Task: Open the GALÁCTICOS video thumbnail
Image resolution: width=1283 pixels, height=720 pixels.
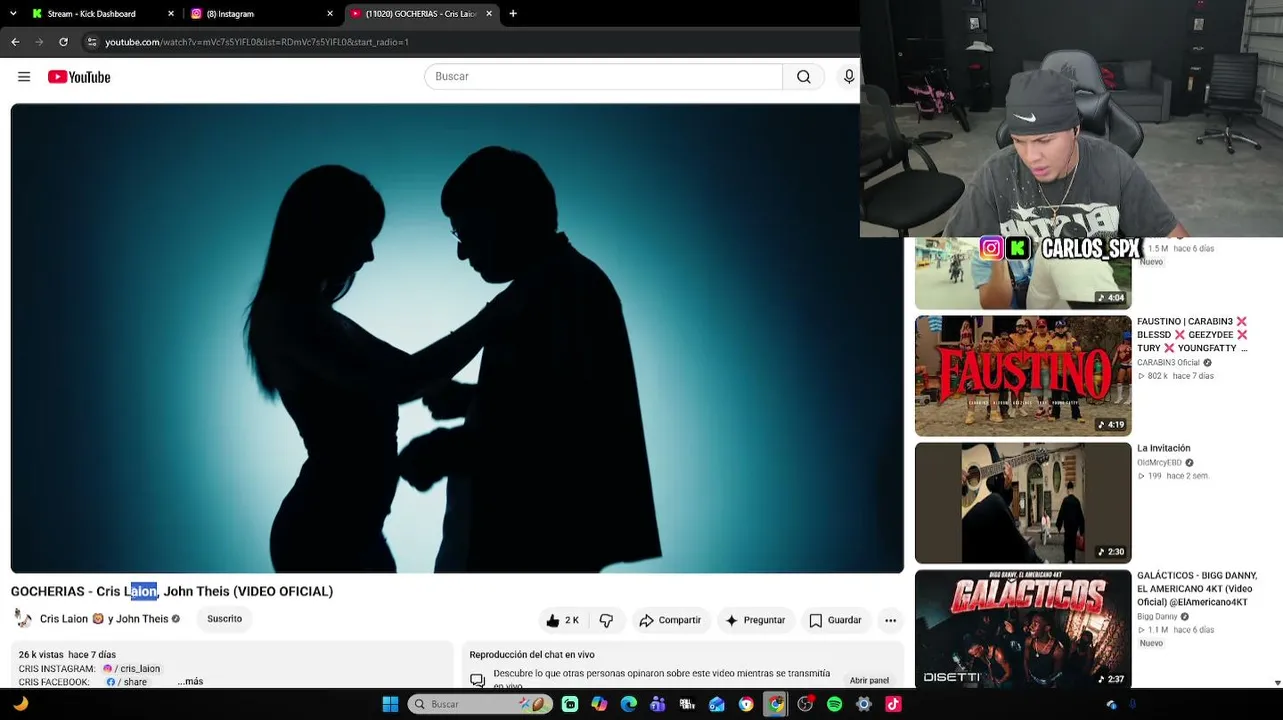Action: pos(1023,629)
